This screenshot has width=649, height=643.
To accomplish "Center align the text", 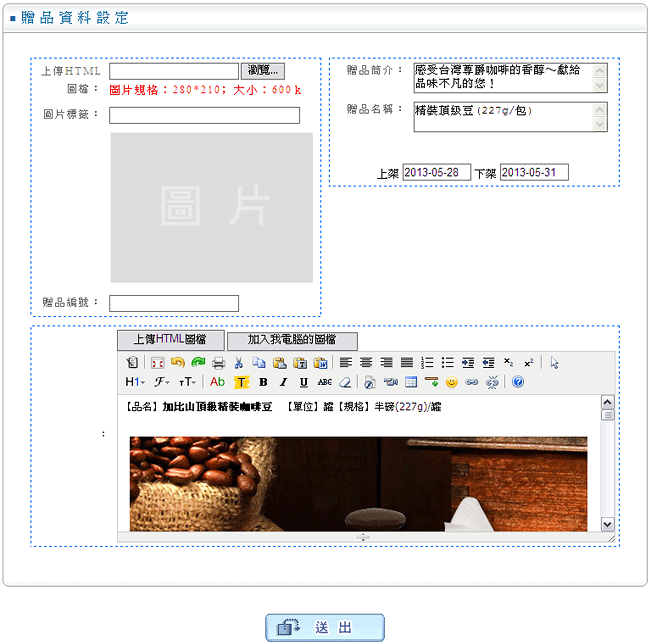I will 366,363.
